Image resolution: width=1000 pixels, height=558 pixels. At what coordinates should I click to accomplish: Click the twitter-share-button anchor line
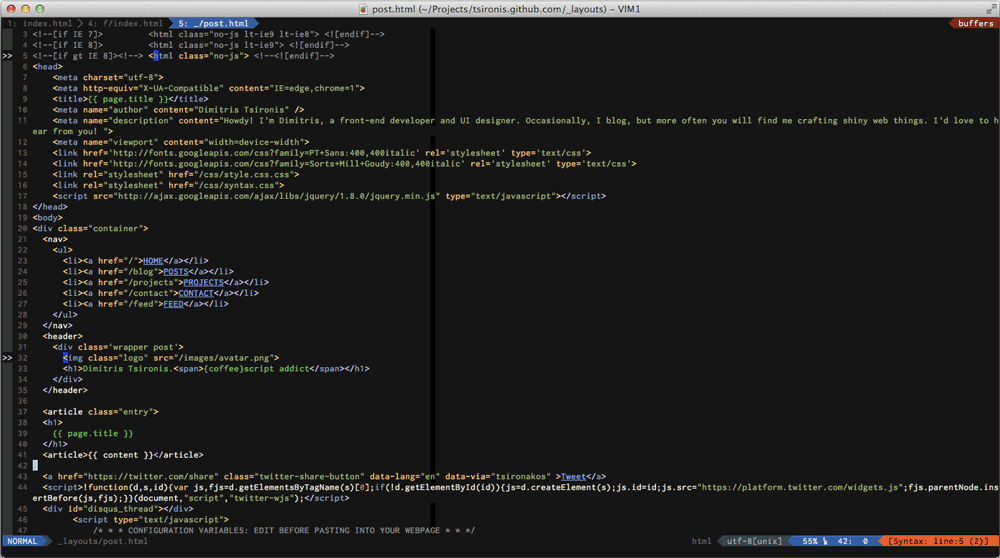pos(325,477)
